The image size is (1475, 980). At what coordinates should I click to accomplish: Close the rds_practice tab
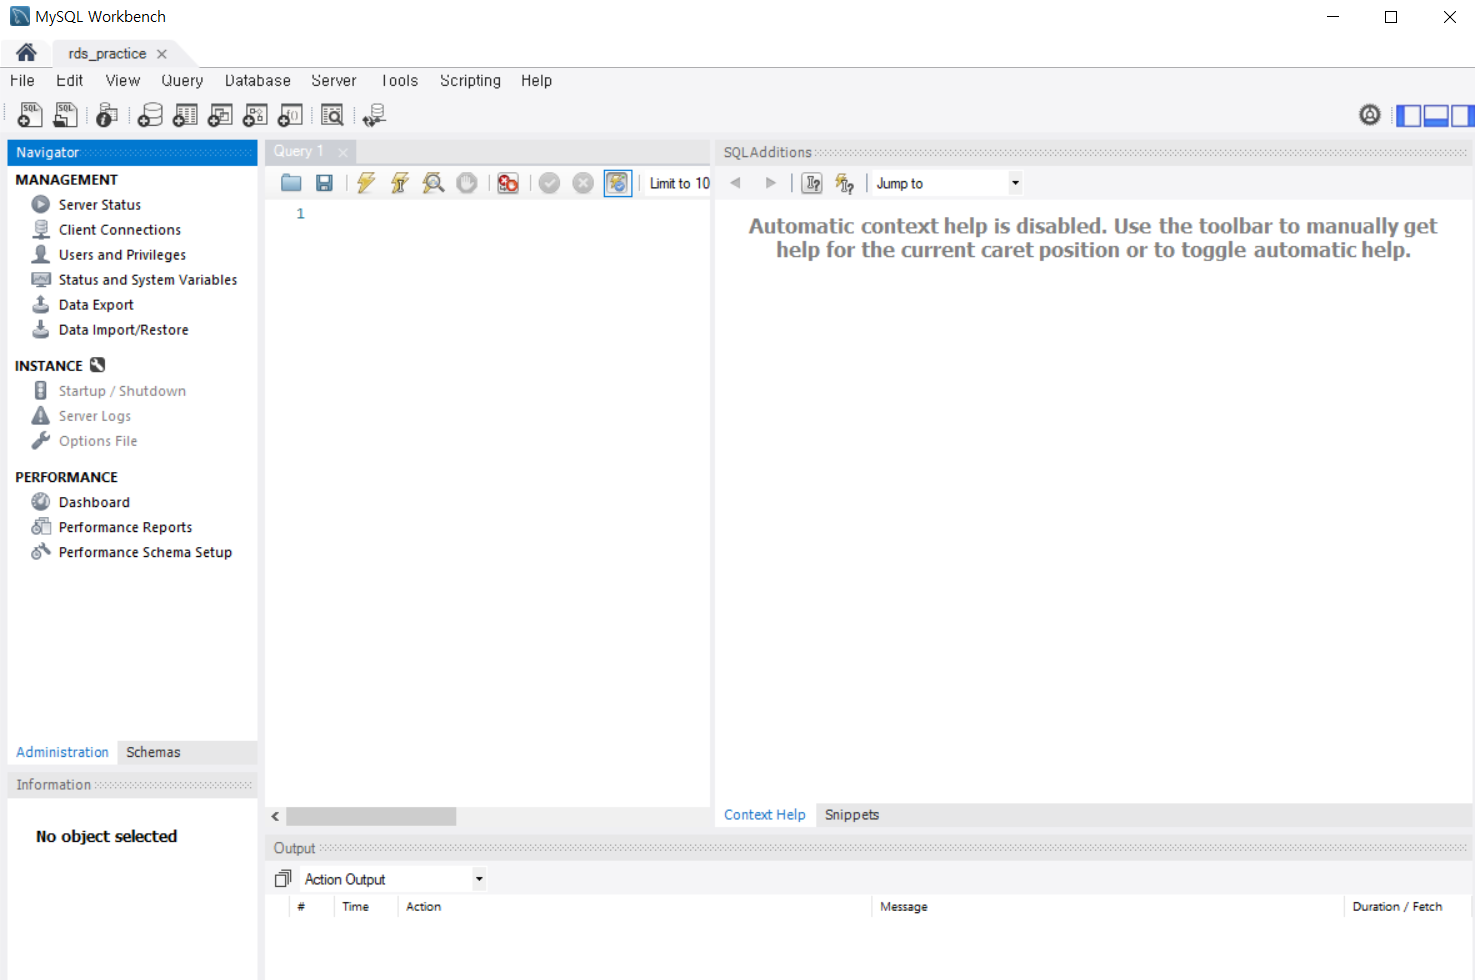(162, 54)
